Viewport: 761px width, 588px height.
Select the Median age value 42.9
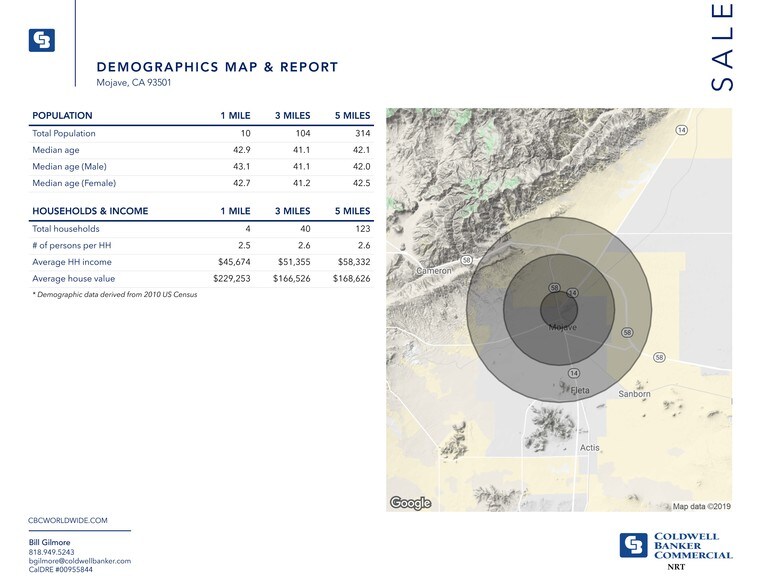pos(242,150)
